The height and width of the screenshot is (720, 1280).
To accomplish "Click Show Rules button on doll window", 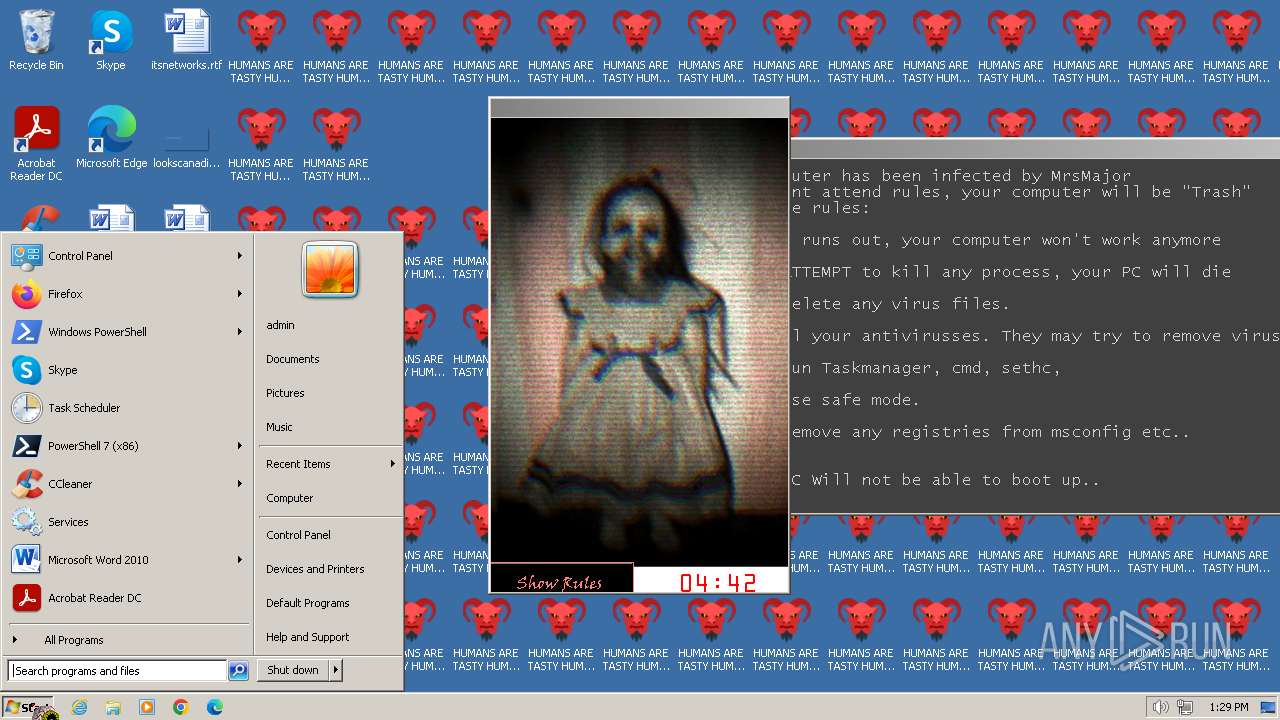I will point(561,580).
